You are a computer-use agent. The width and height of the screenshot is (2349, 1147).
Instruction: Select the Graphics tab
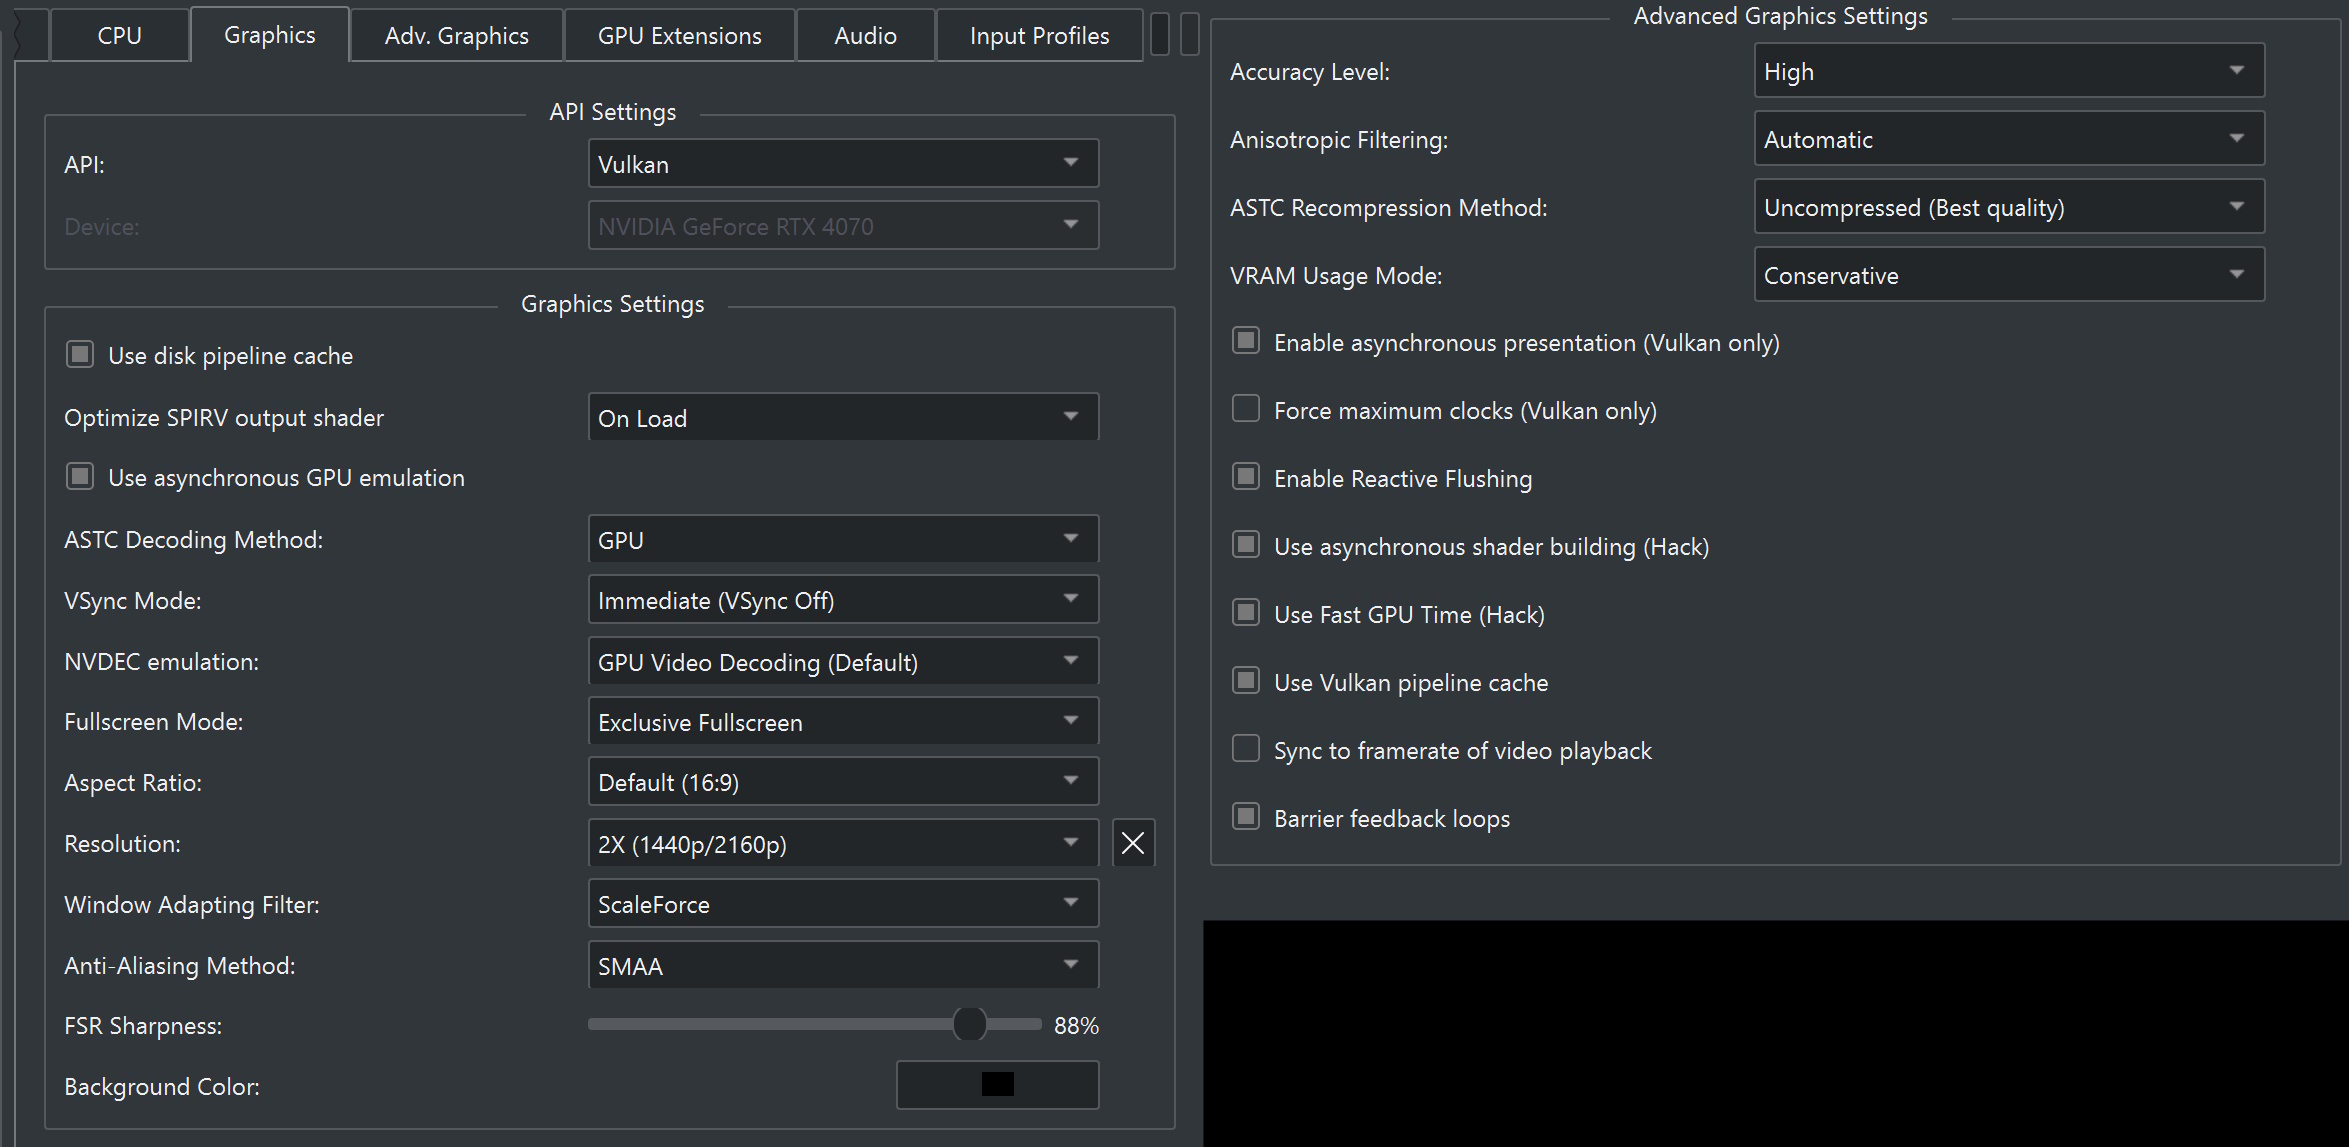[270, 34]
